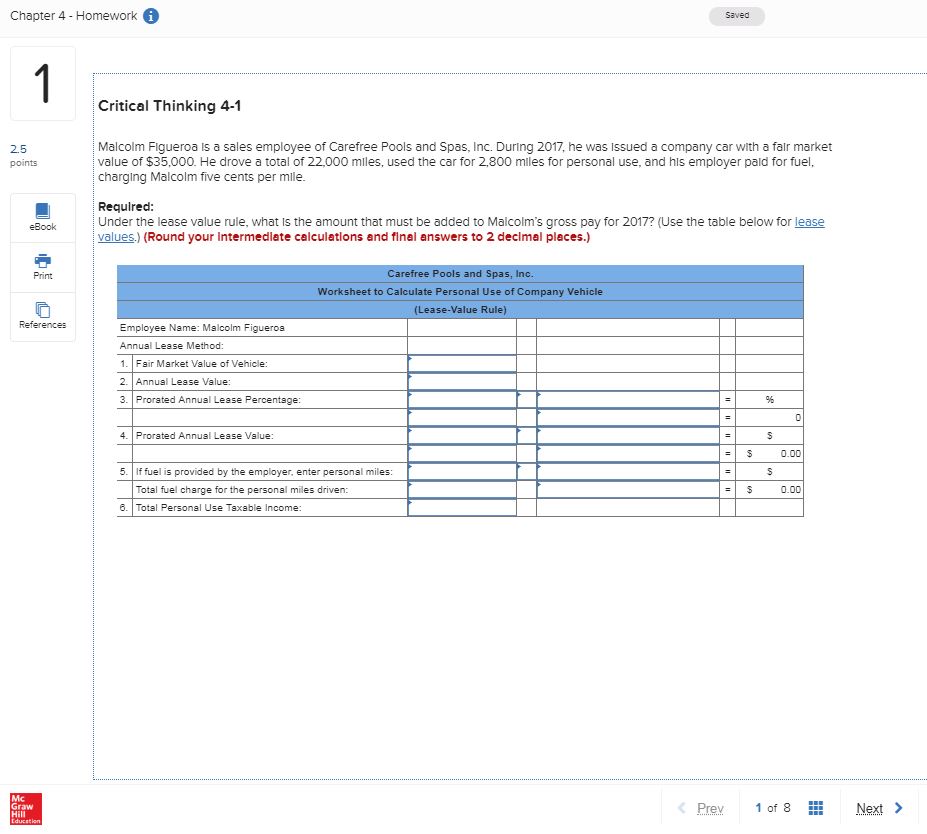Click the "Carefree Pools and Spas, Inc." table header
This screenshot has height=834, width=927.
click(x=460, y=274)
